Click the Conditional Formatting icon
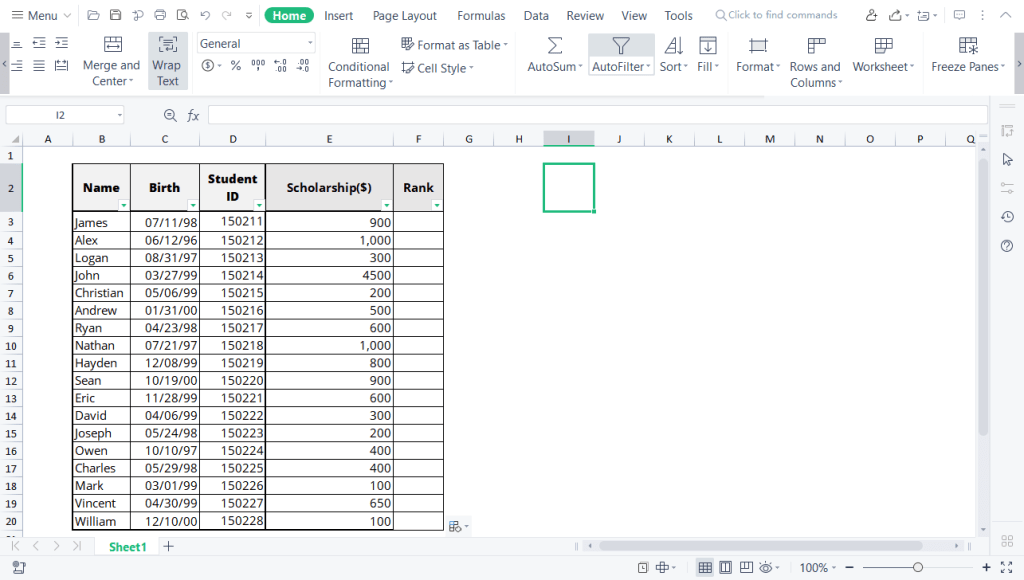Screen dimensions: 1024x580 tap(360, 46)
